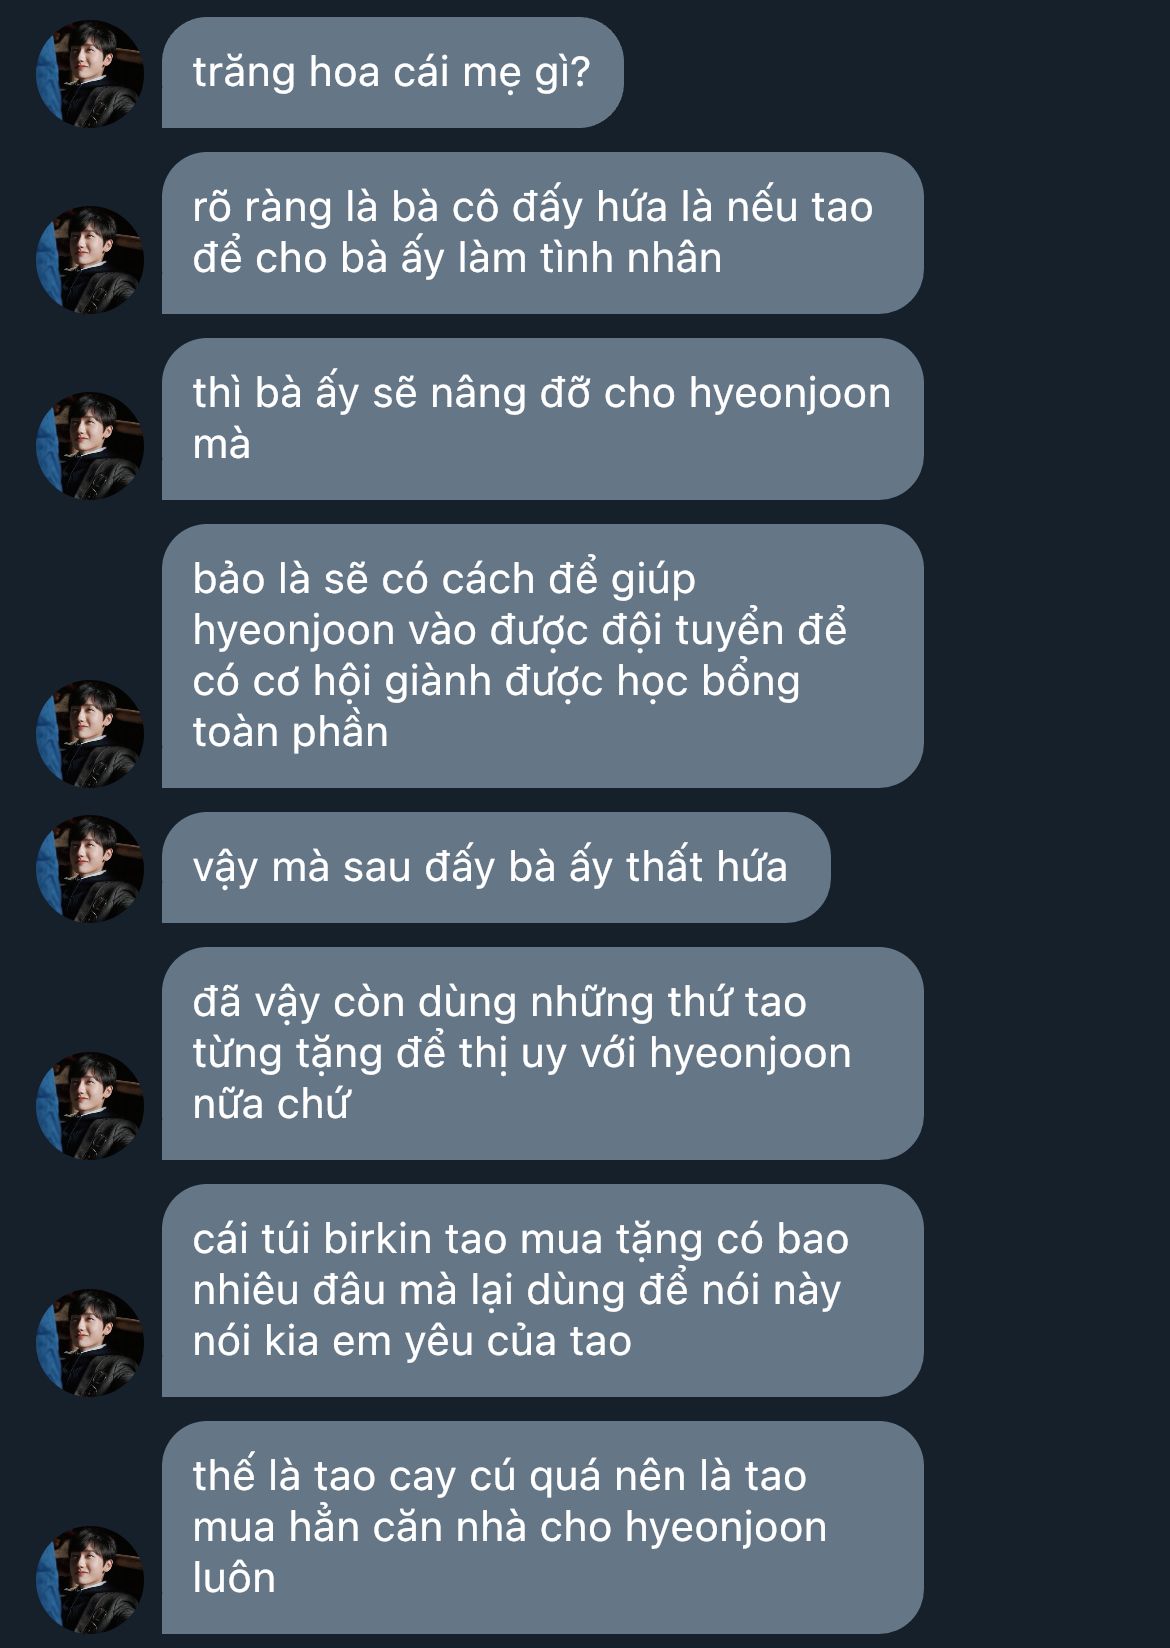Image resolution: width=1170 pixels, height=1648 pixels.
Task: Open profile photo beside 'đã vậy còn dùng' message
Action: [90, 1105]
